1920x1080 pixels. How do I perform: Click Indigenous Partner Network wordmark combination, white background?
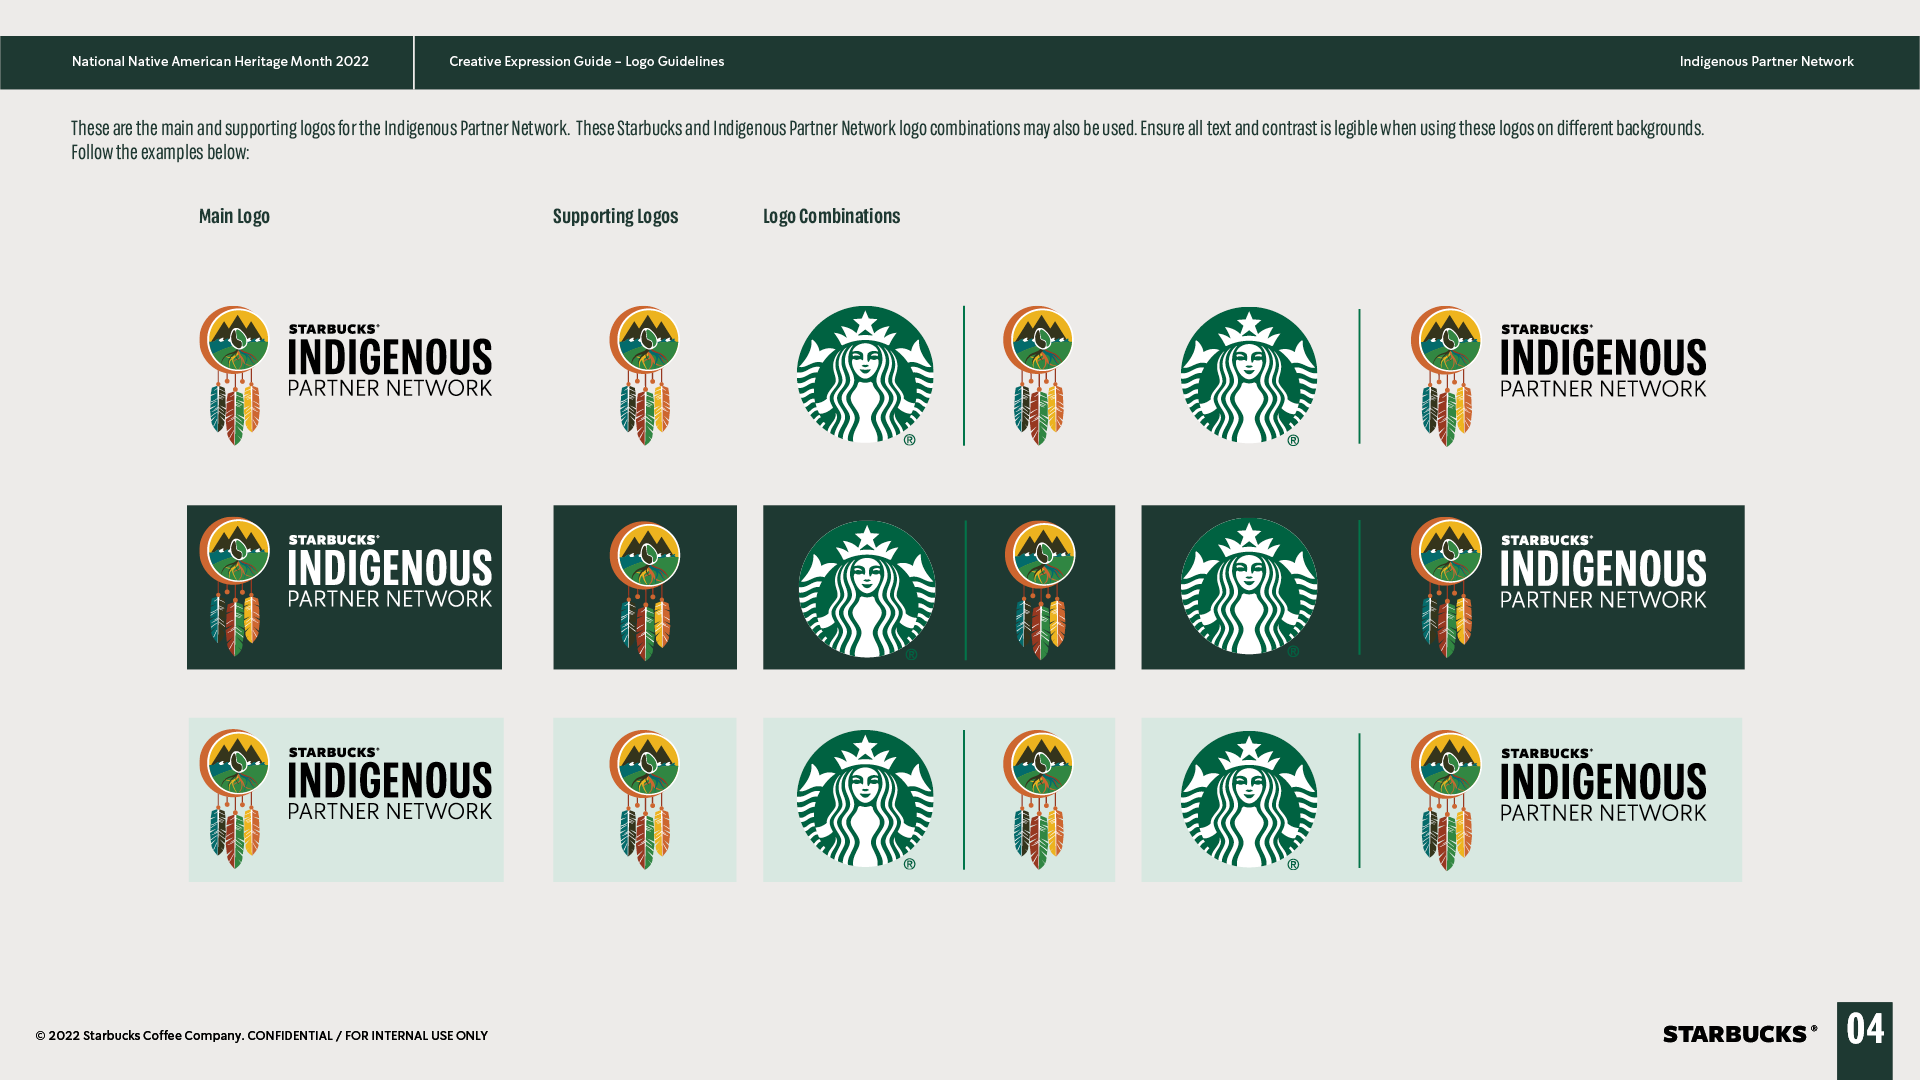[1559, 376]
